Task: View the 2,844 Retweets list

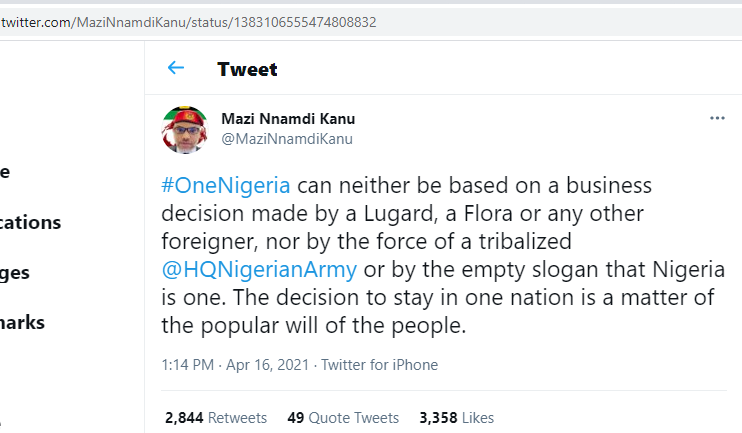Action: click(x=216, y=418)
